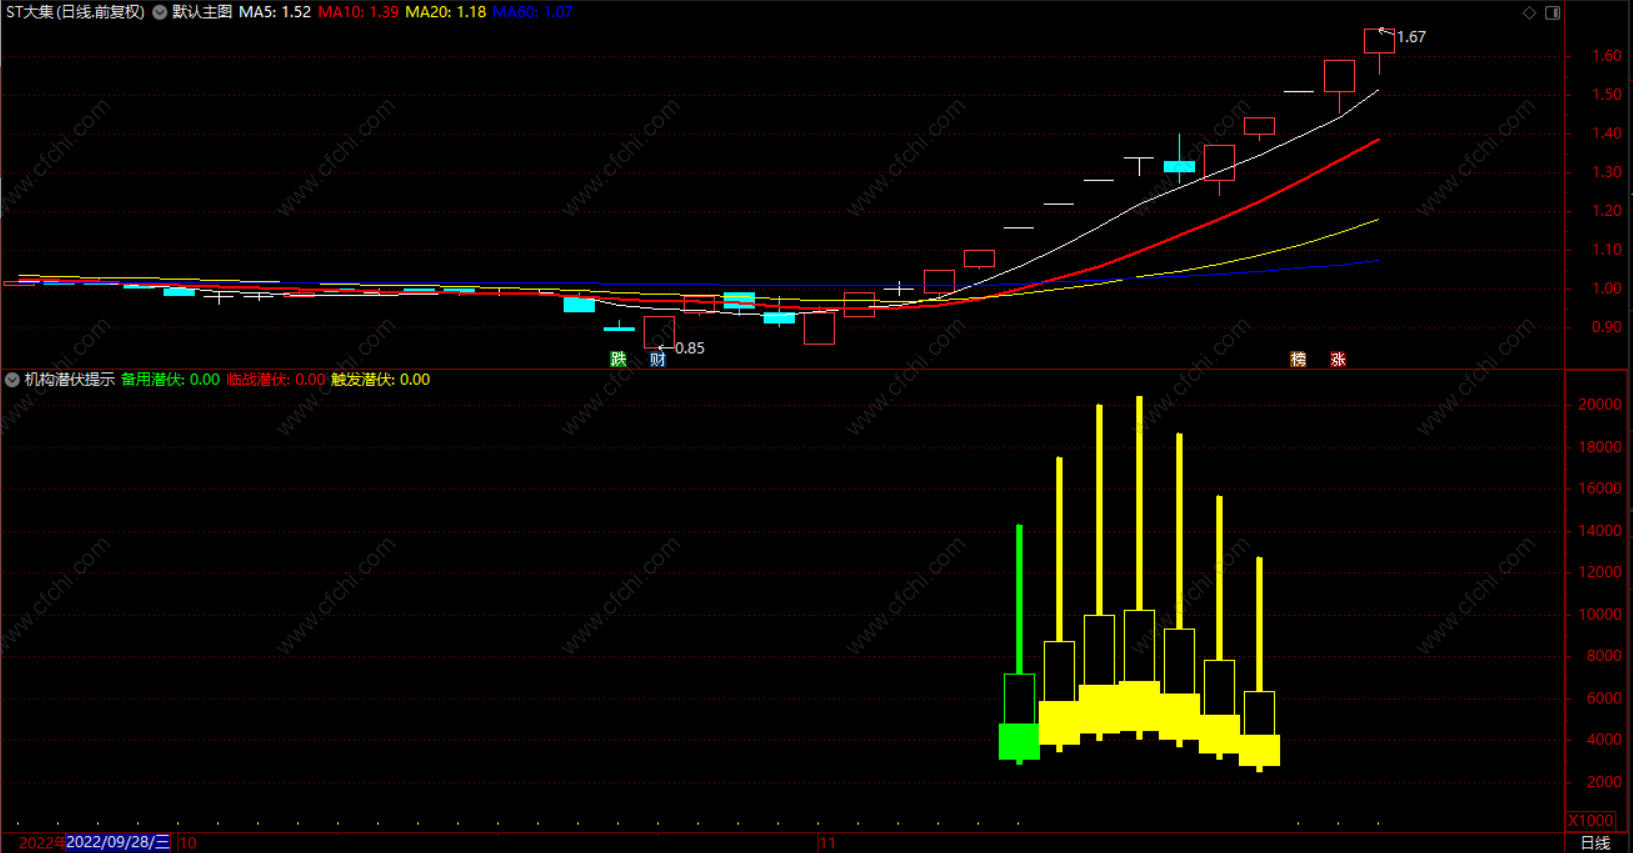Select the 默认主图 template label
The height and width of the screenshot is (853, 1633).
(x=202, y=12)
